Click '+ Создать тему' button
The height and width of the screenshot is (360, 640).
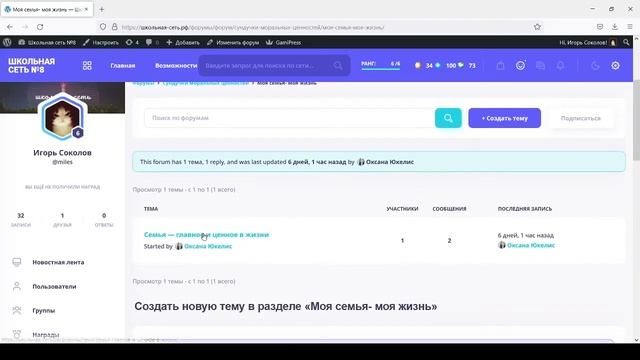coord(504,118)
